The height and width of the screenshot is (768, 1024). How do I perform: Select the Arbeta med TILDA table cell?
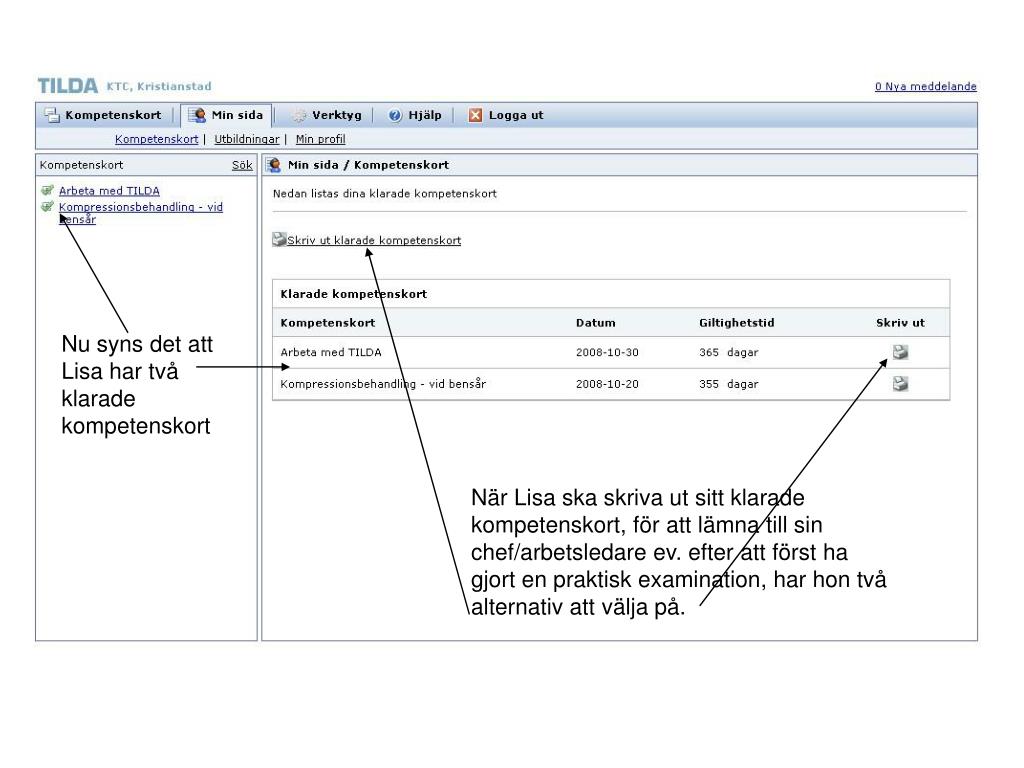click(x=331, y=353)
